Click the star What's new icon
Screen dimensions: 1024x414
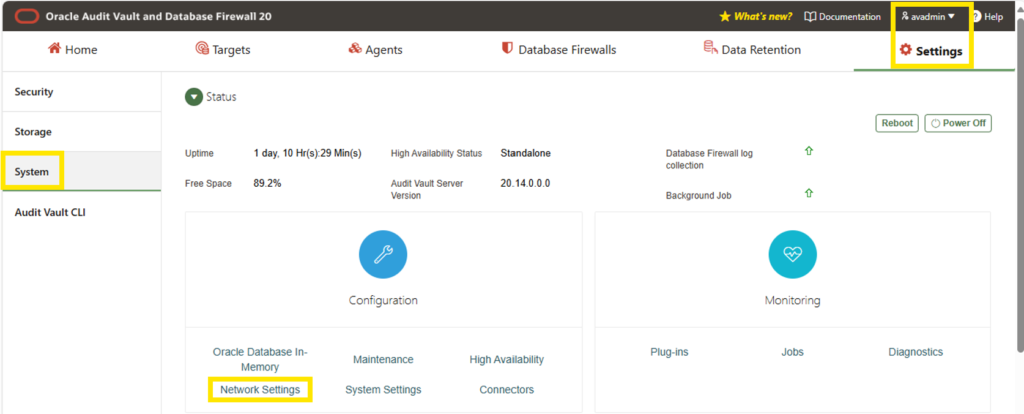[724, 17]
